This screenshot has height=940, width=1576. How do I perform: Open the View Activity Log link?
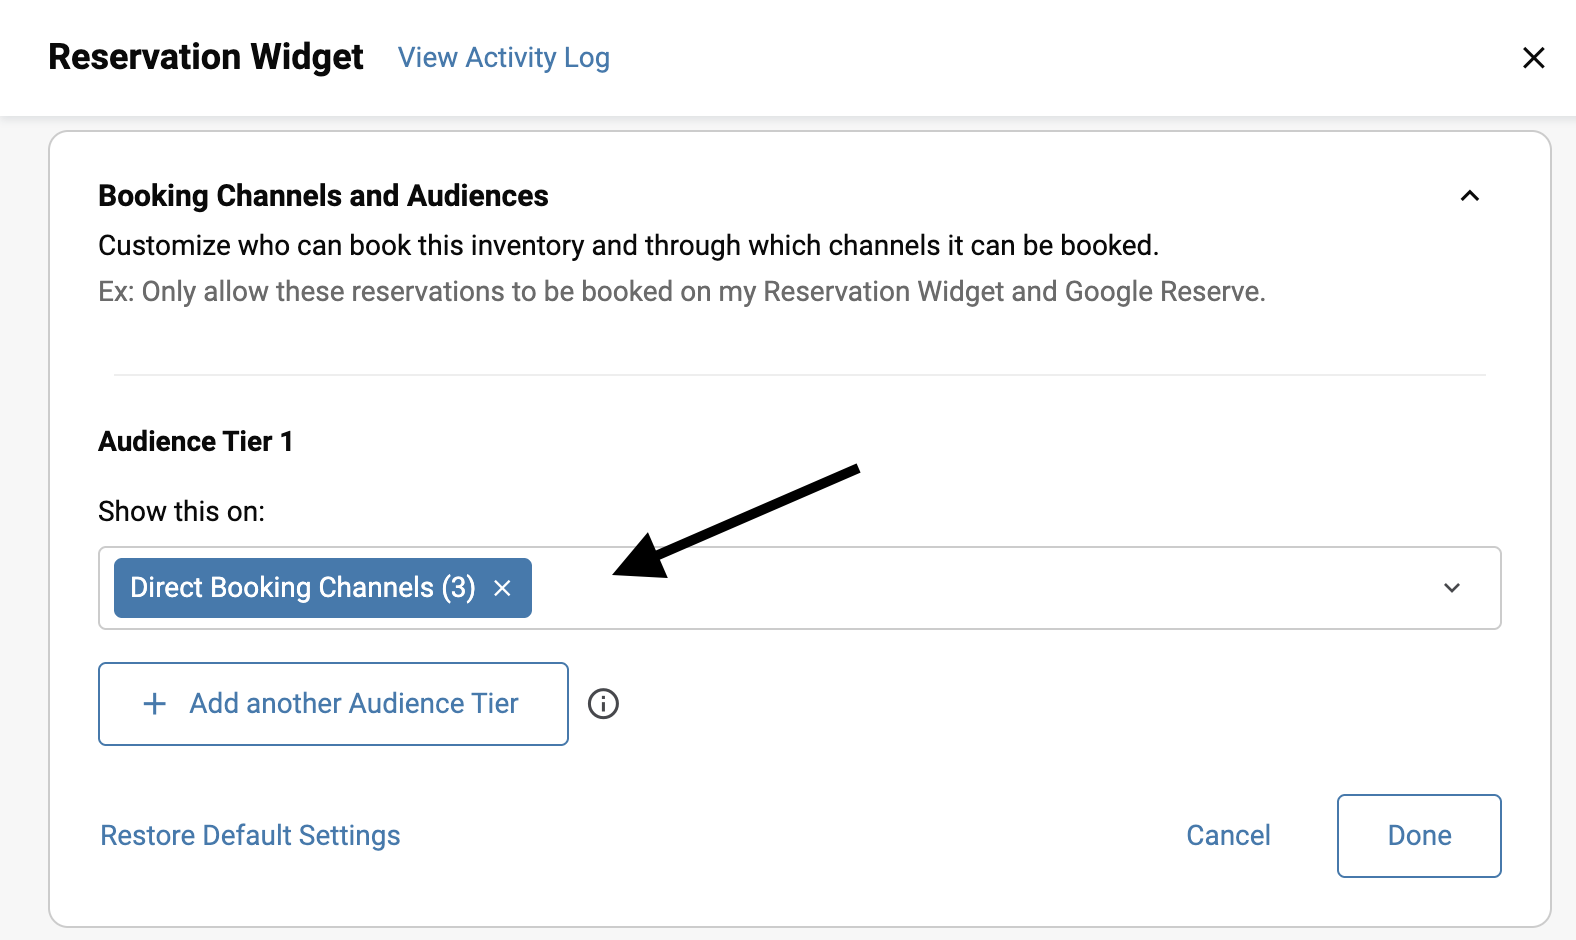pyautogui.click(x=503, y=58)
